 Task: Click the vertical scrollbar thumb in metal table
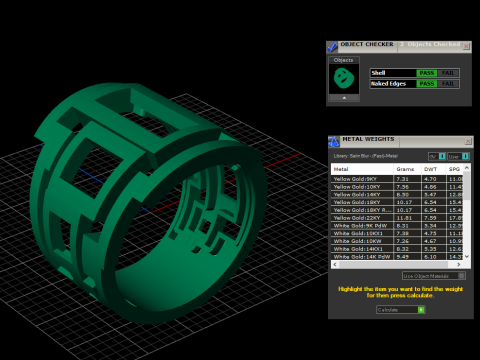click(467, 186)
